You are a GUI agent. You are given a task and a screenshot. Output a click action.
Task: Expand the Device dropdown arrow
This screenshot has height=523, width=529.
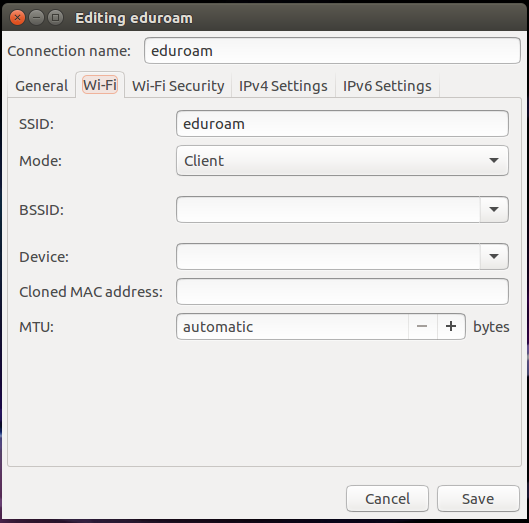point(494,256)
